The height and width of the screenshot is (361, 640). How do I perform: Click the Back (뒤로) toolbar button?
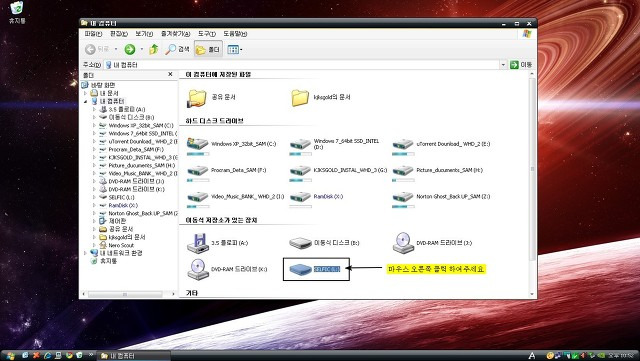[97, 49]
